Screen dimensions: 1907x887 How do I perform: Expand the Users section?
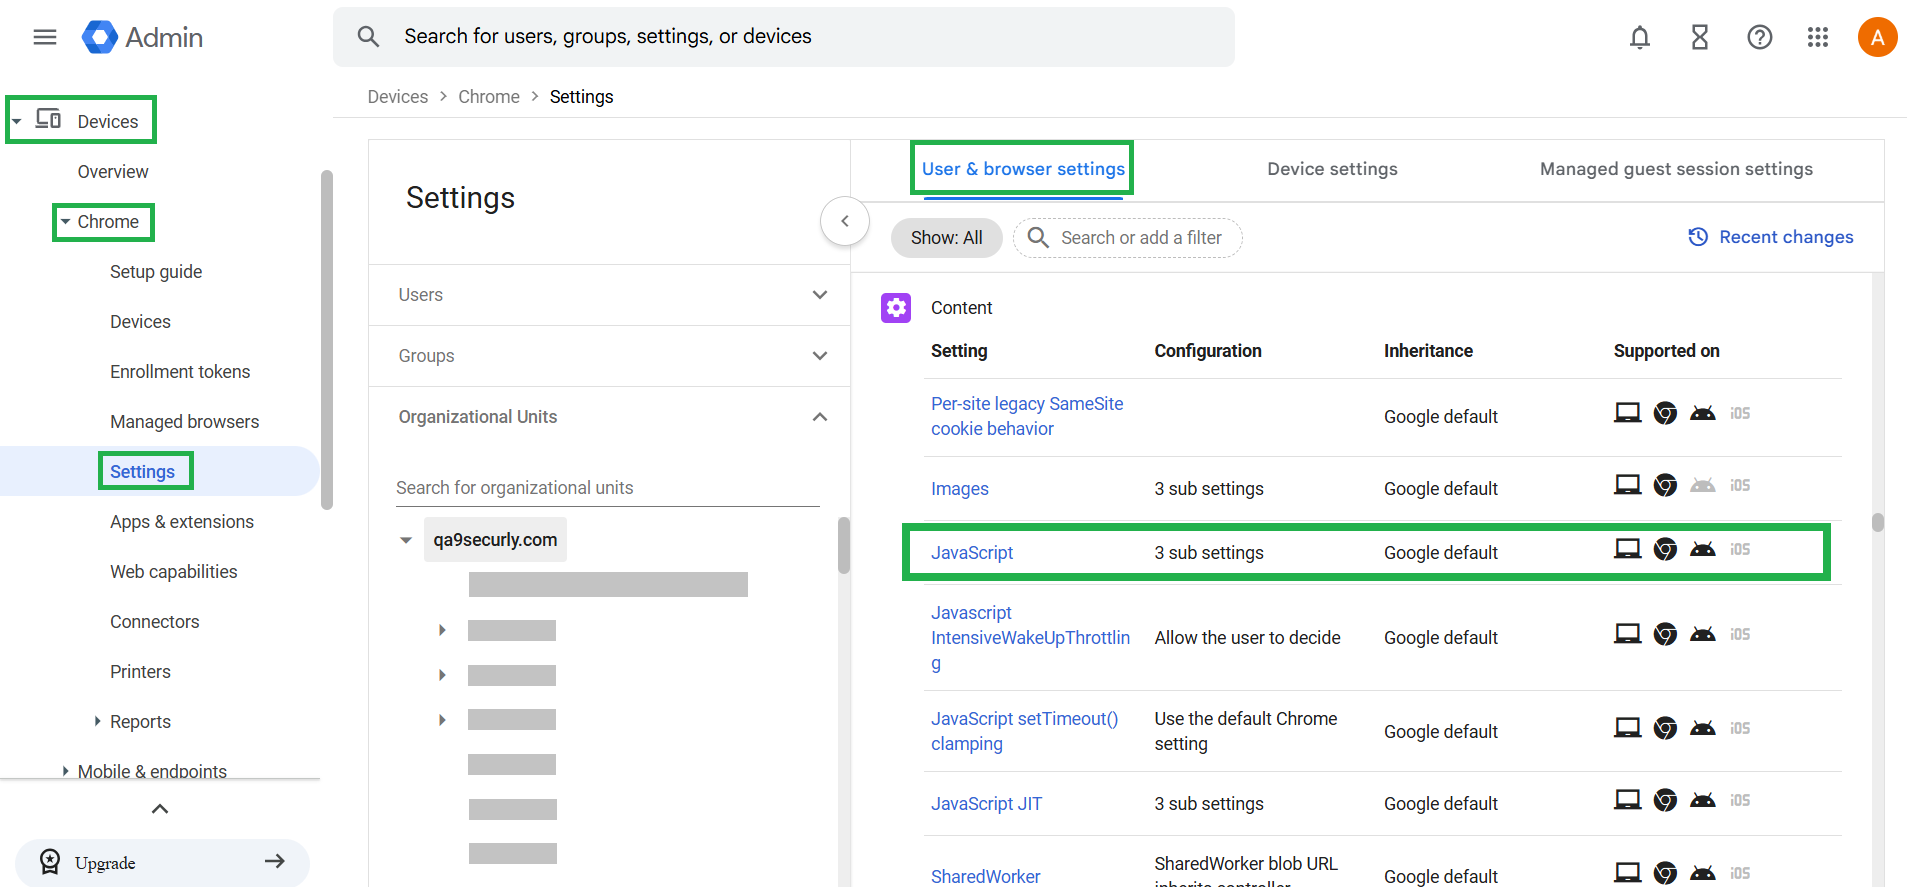[x=609, y=295]
